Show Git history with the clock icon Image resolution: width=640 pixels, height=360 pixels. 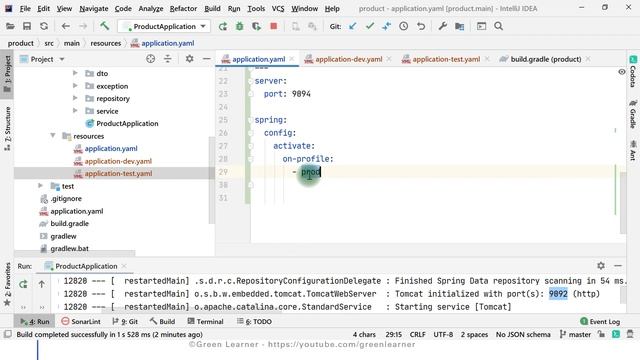point(404,27)
